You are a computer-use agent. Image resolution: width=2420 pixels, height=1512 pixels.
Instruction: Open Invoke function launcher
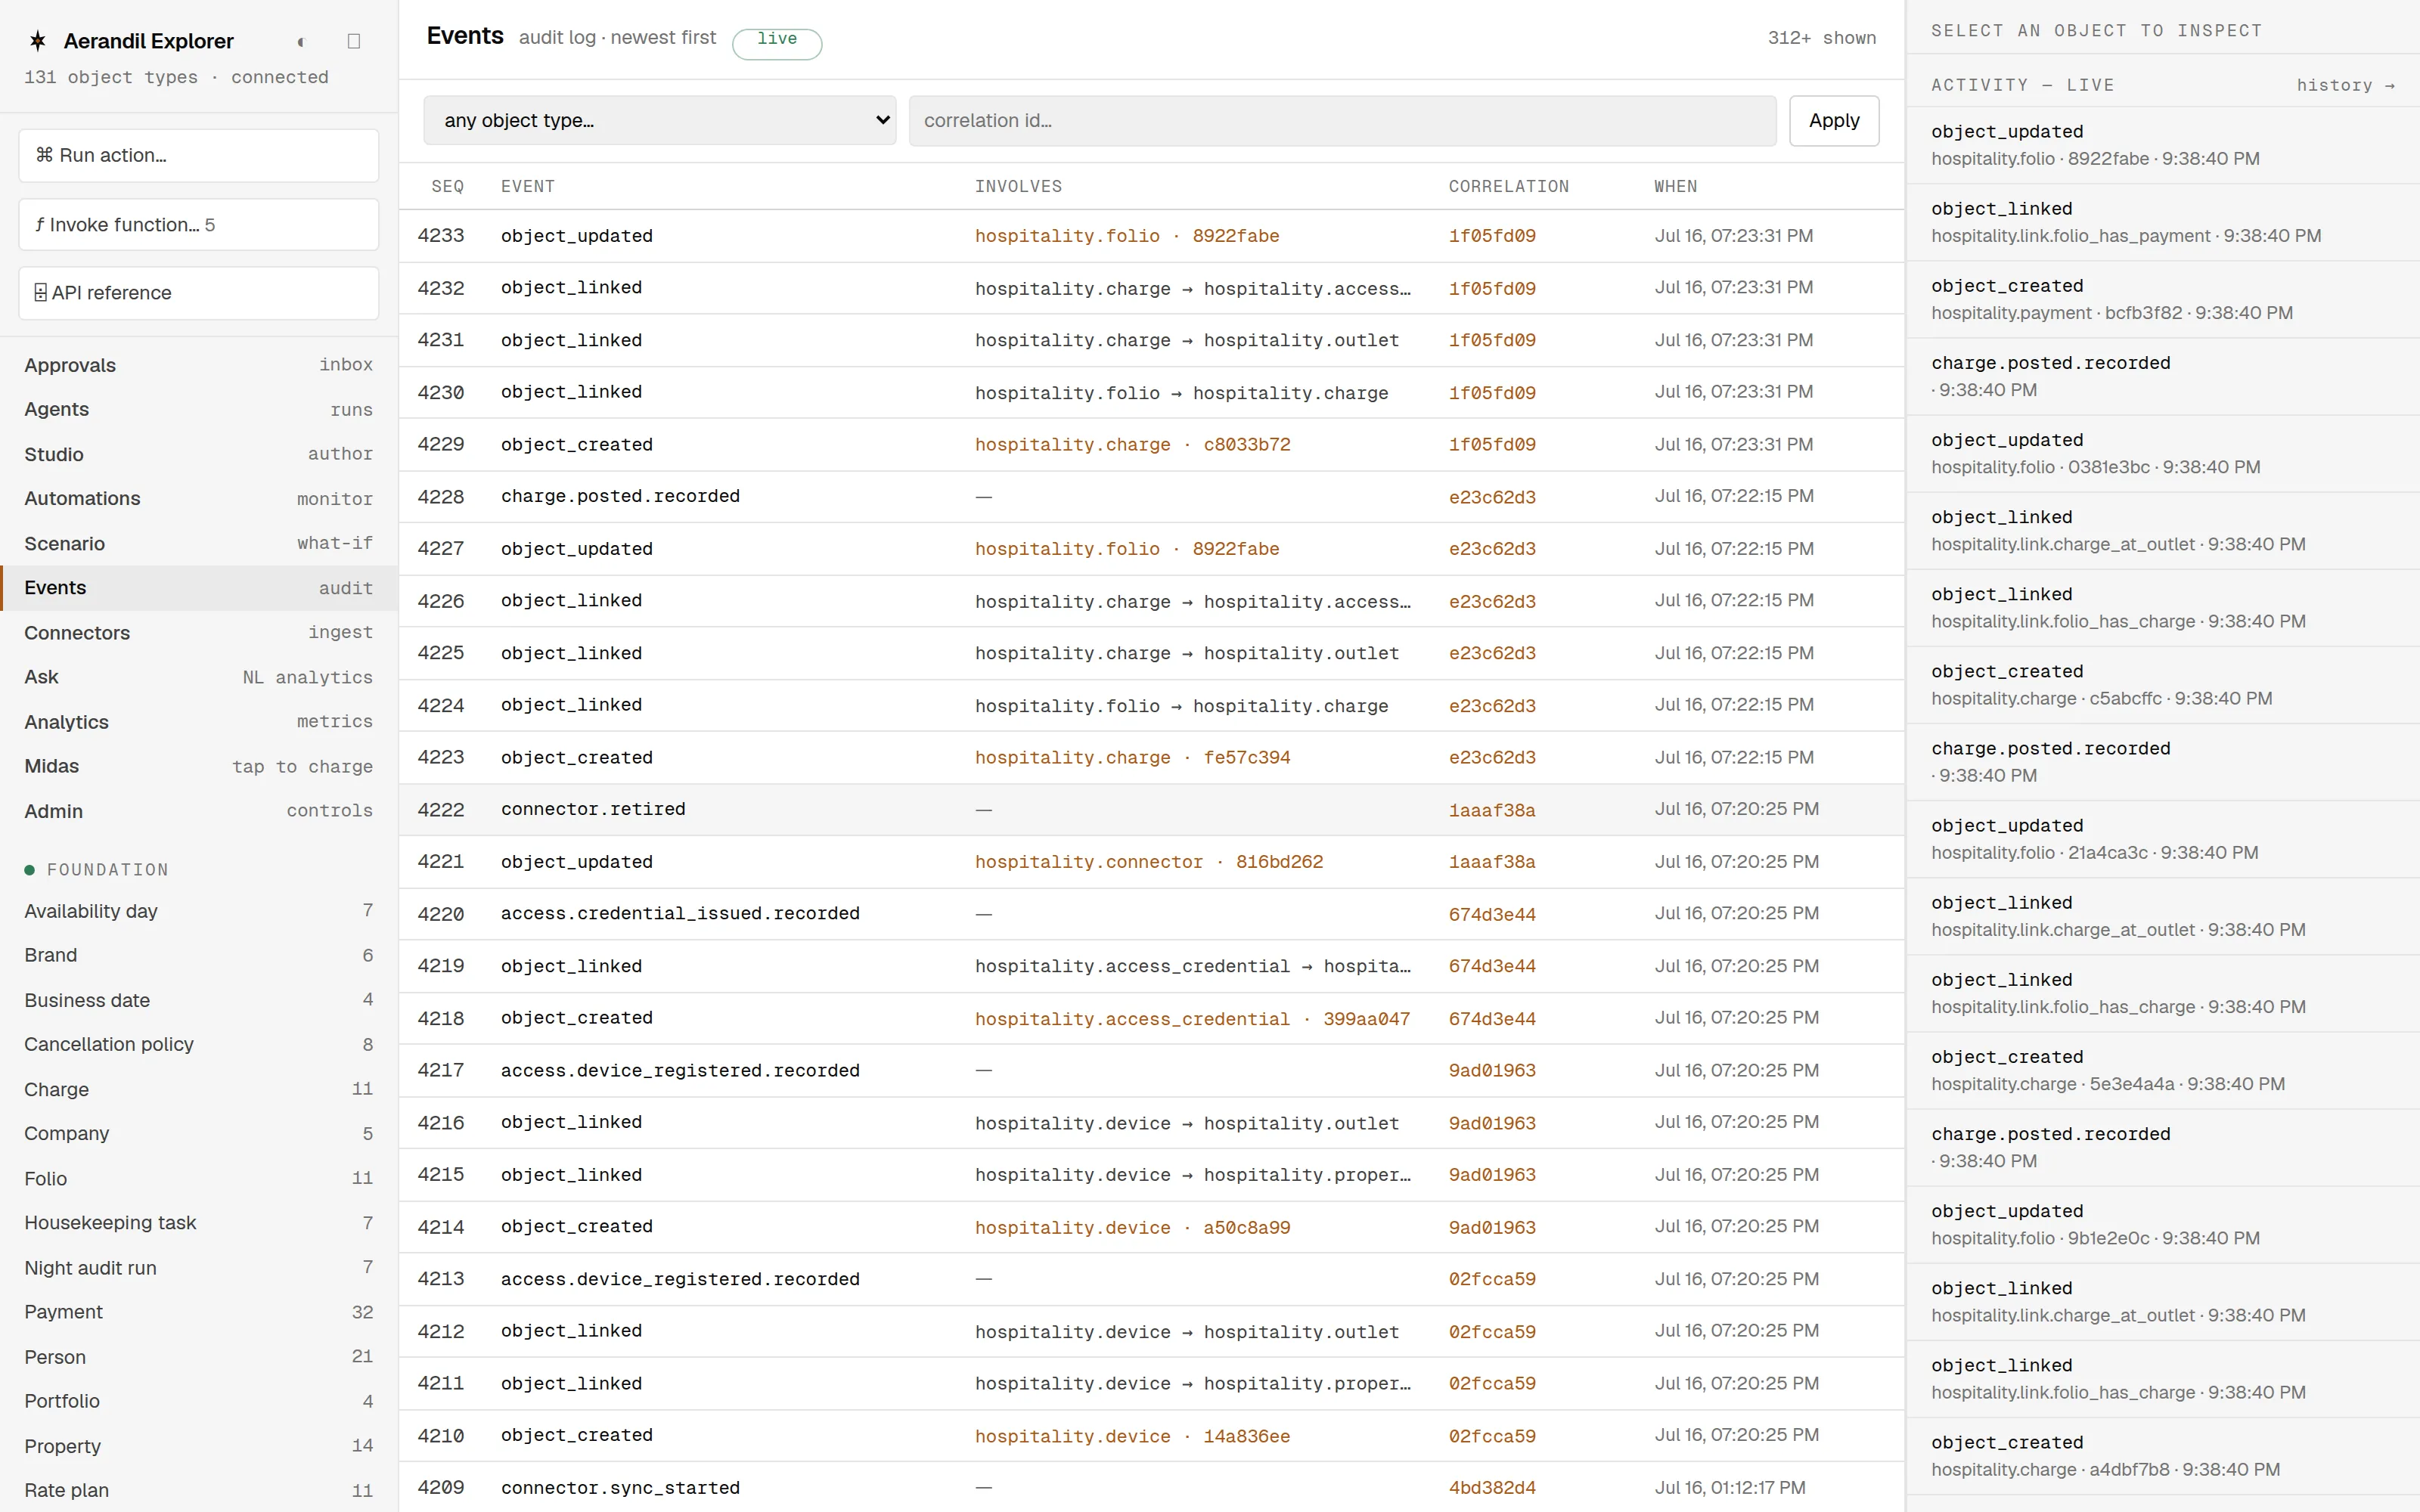tap(198, 224)
